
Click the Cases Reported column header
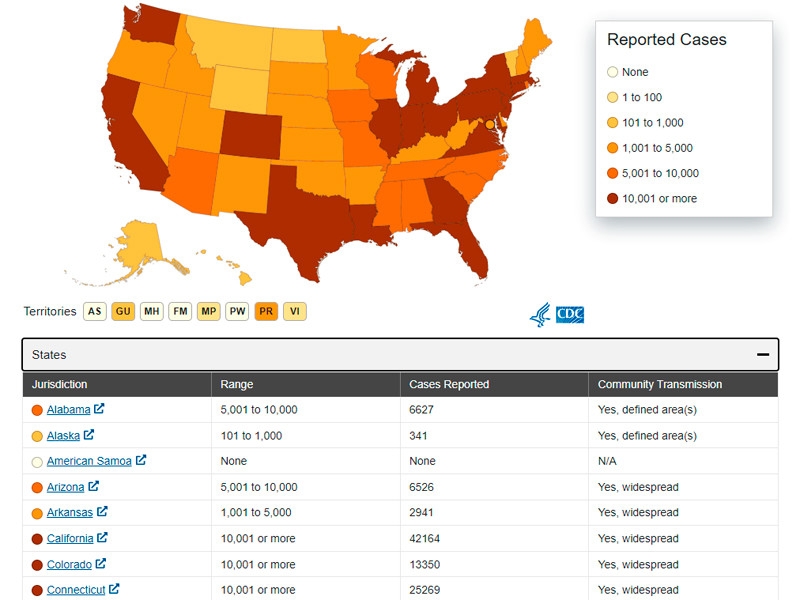[449, 384]
